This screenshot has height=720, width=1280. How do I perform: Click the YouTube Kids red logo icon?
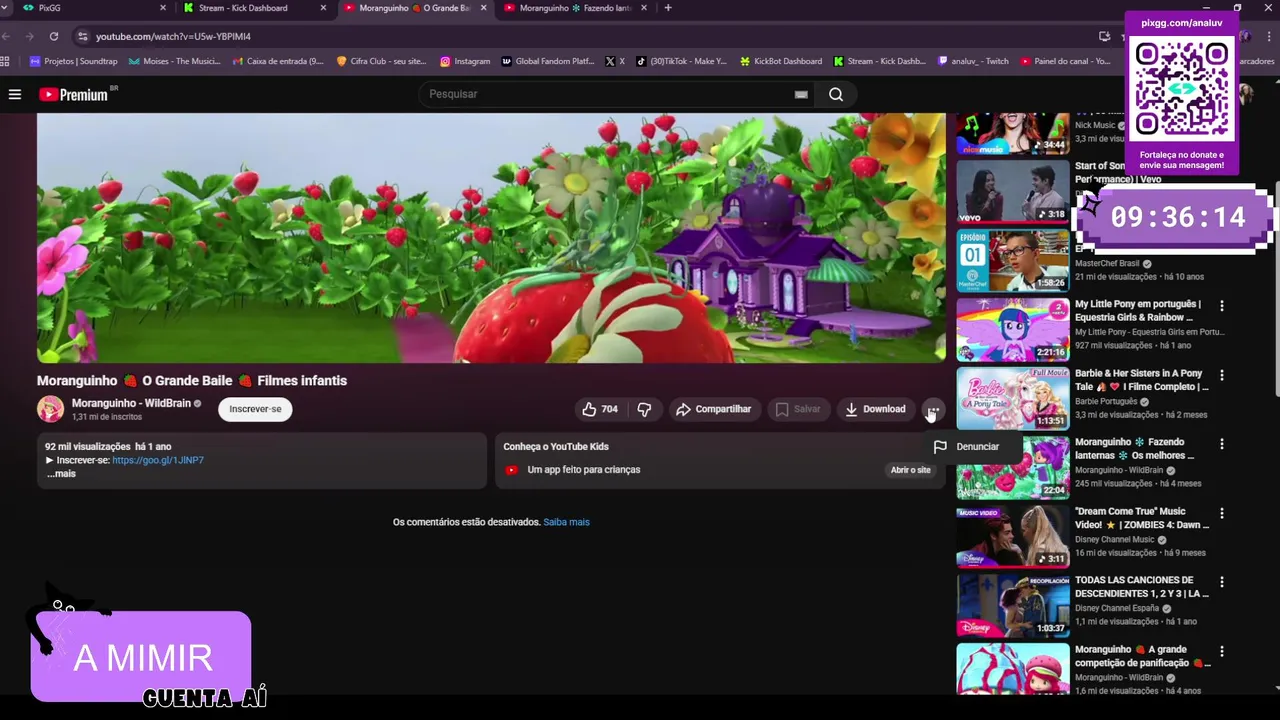click(511, 470)
